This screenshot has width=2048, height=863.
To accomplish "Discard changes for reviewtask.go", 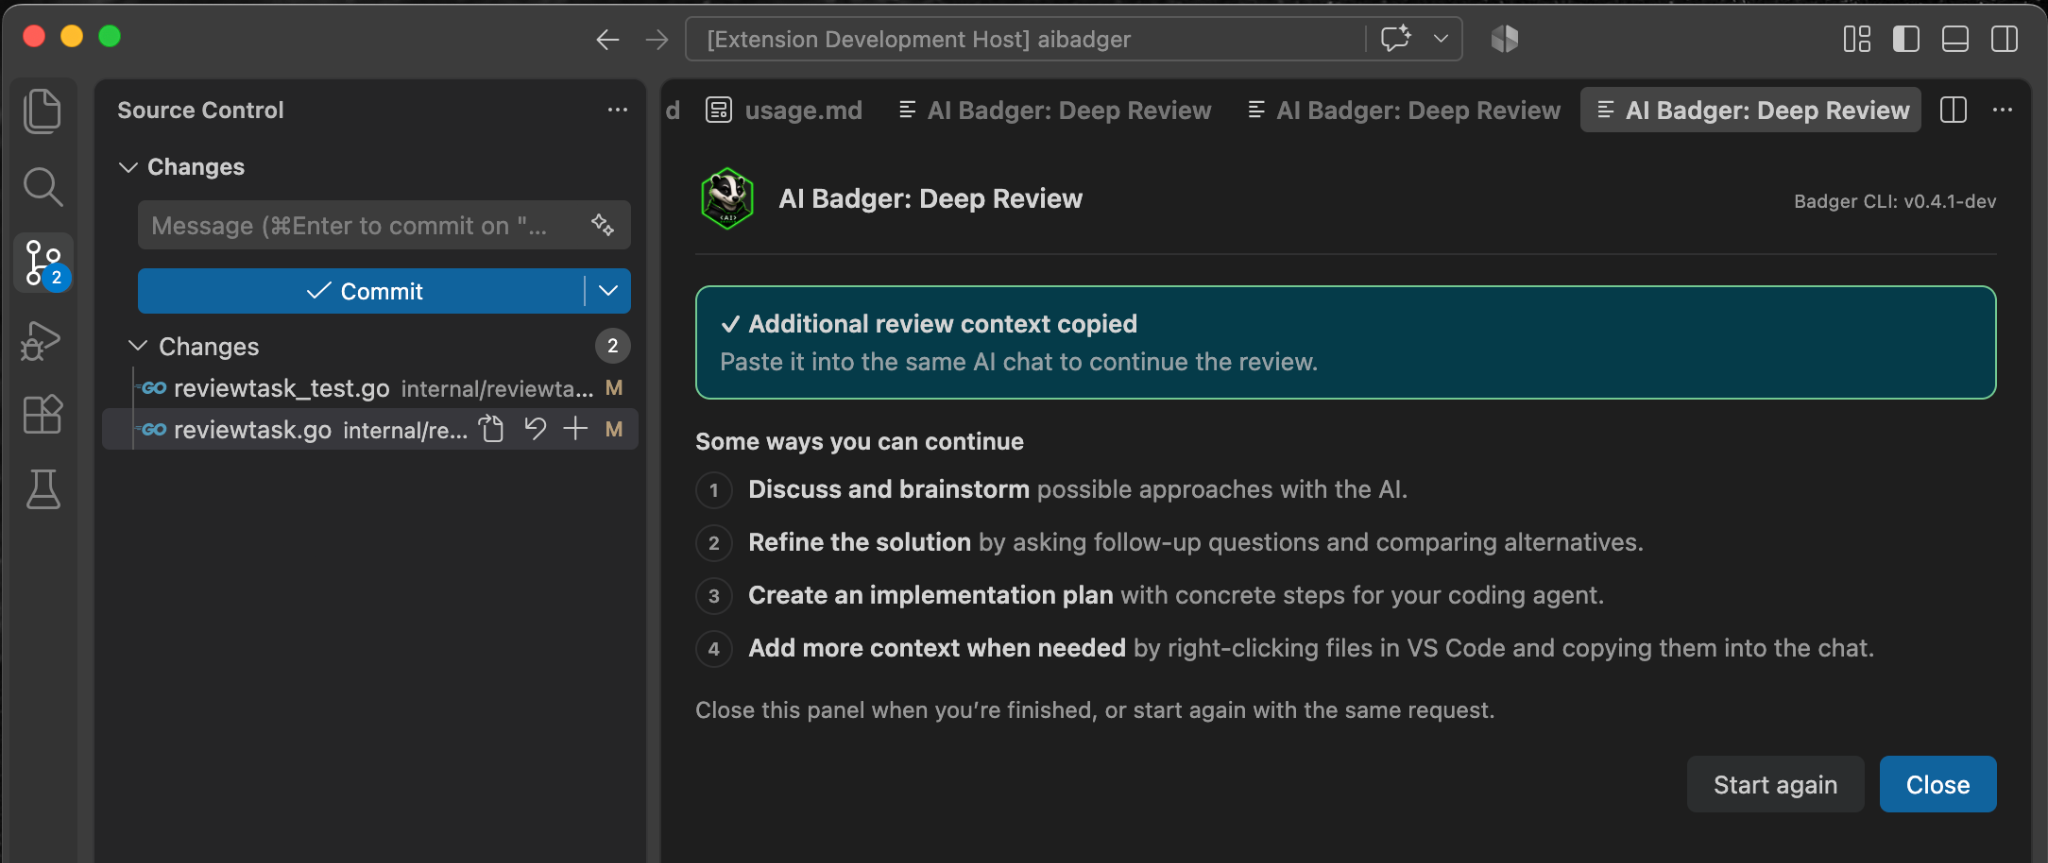I will point(535,429).
